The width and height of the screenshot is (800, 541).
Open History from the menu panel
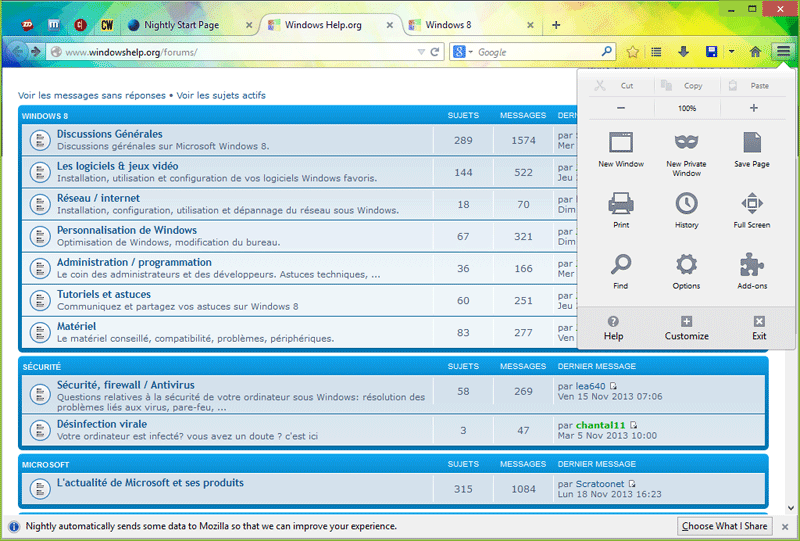pos(686,205)
